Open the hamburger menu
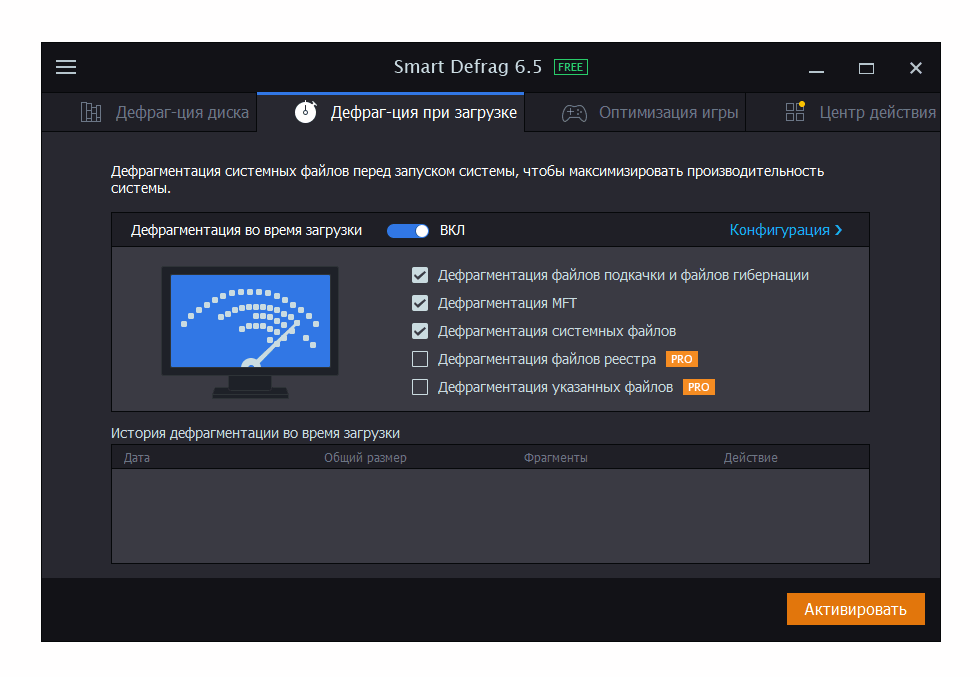The height and width of the screenshot is (677, 980). 66,68
